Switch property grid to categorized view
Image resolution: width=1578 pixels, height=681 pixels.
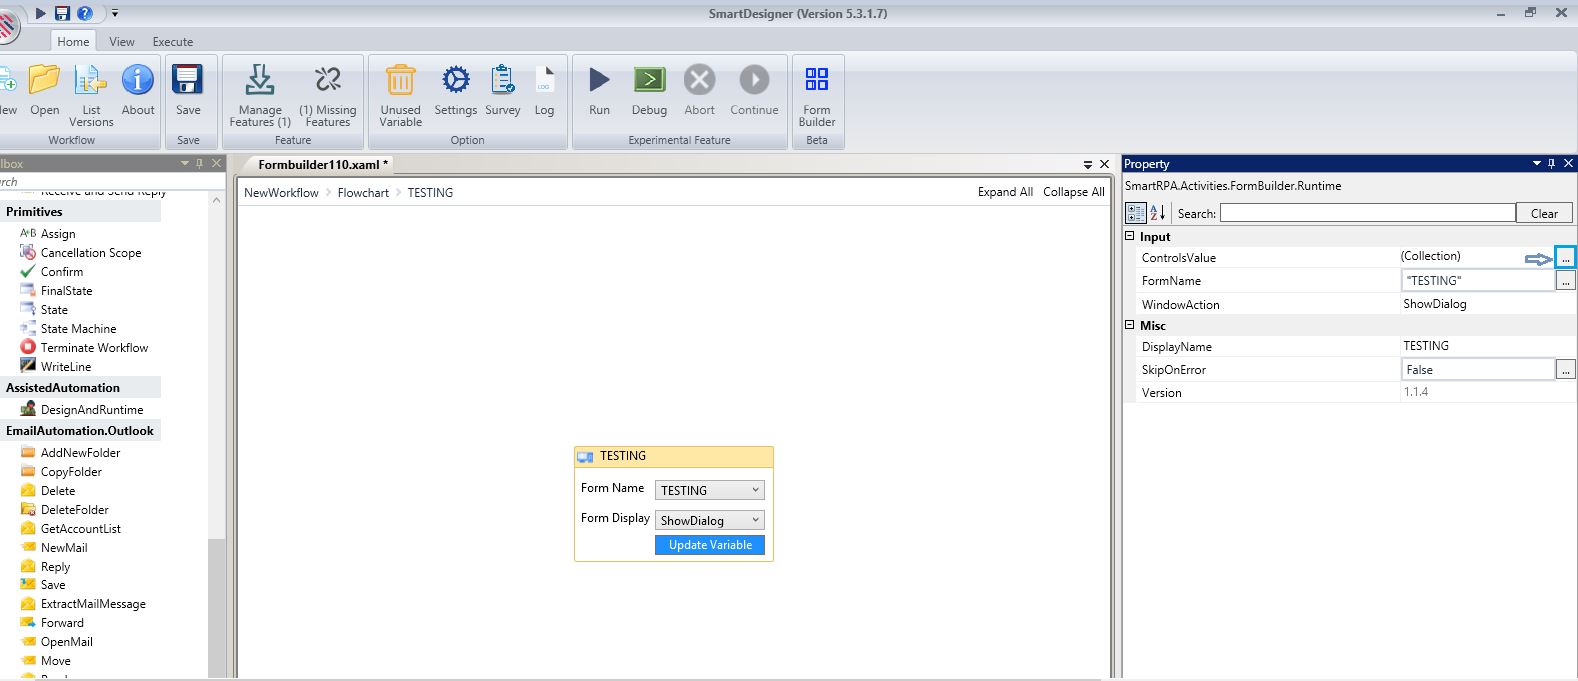[1136, 213]
